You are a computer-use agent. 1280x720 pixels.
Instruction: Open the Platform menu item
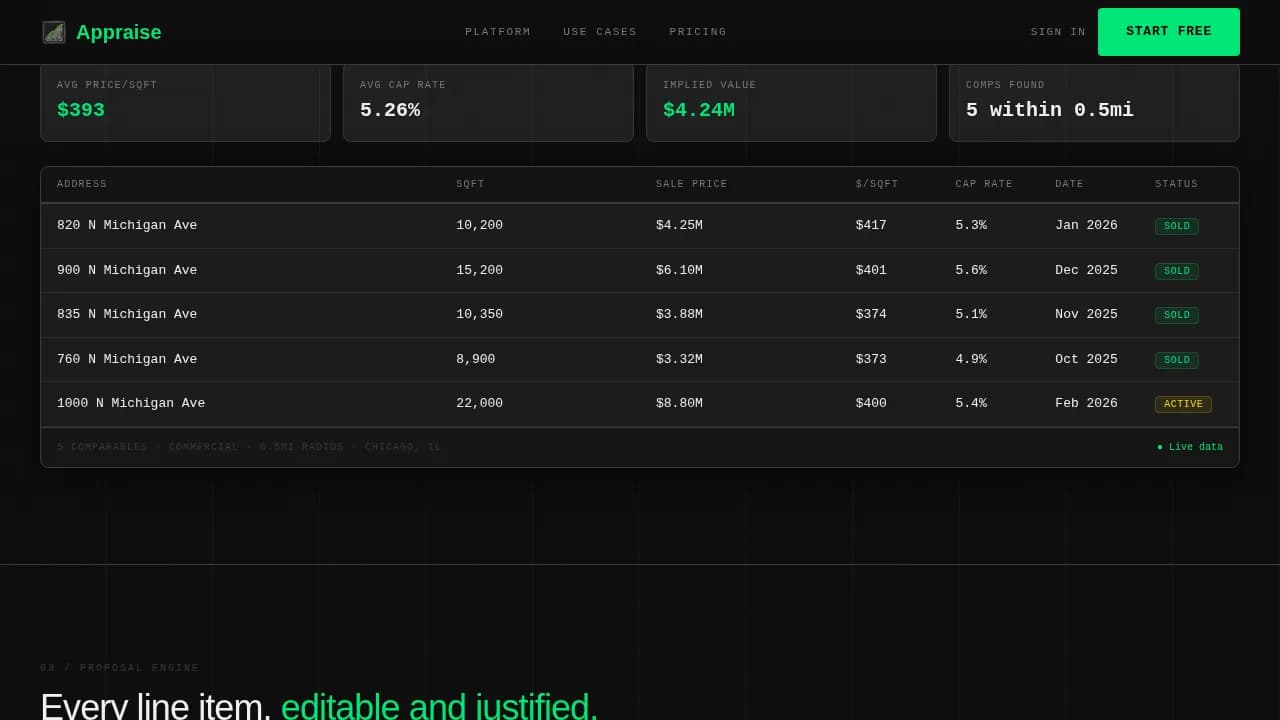[498, 32]
